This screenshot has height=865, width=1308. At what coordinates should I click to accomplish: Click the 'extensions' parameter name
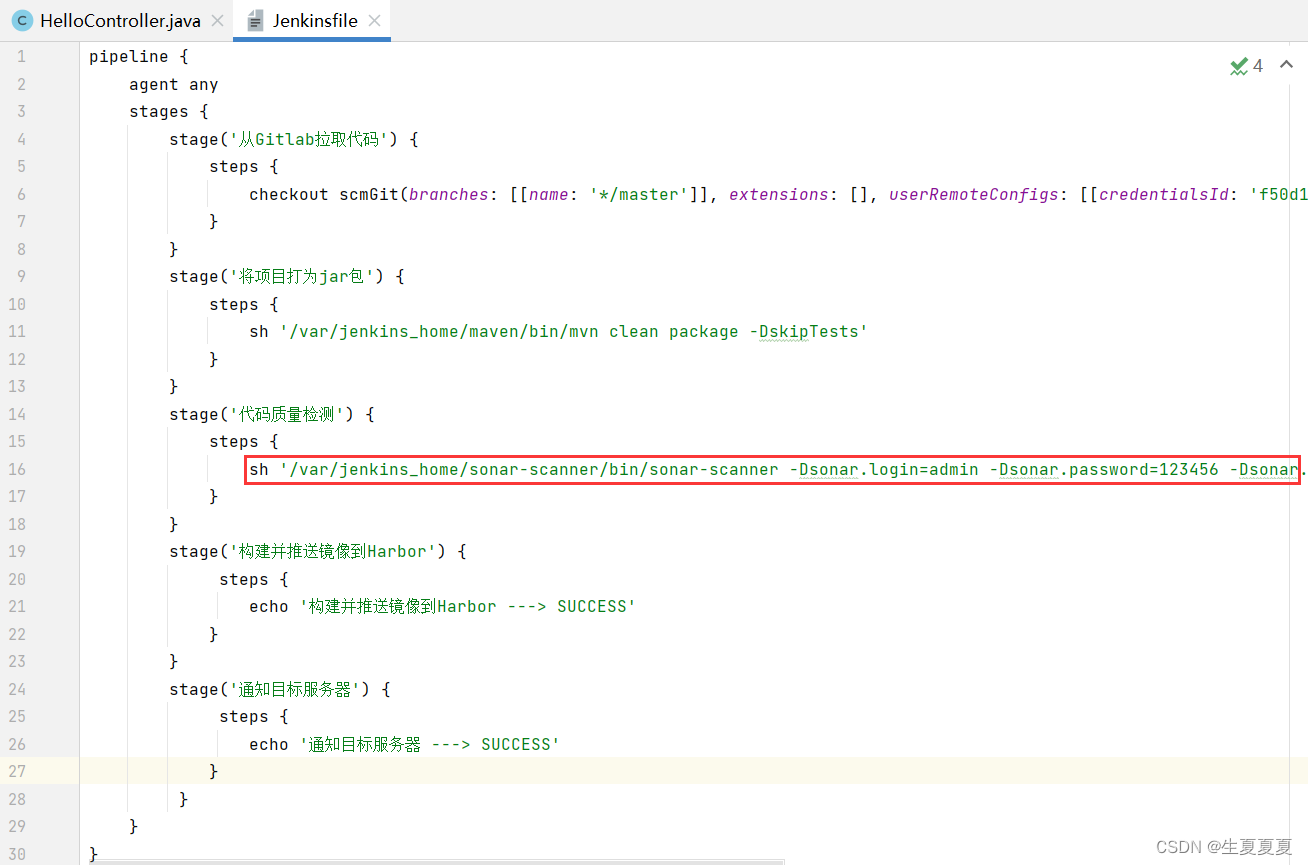(778, 195)
